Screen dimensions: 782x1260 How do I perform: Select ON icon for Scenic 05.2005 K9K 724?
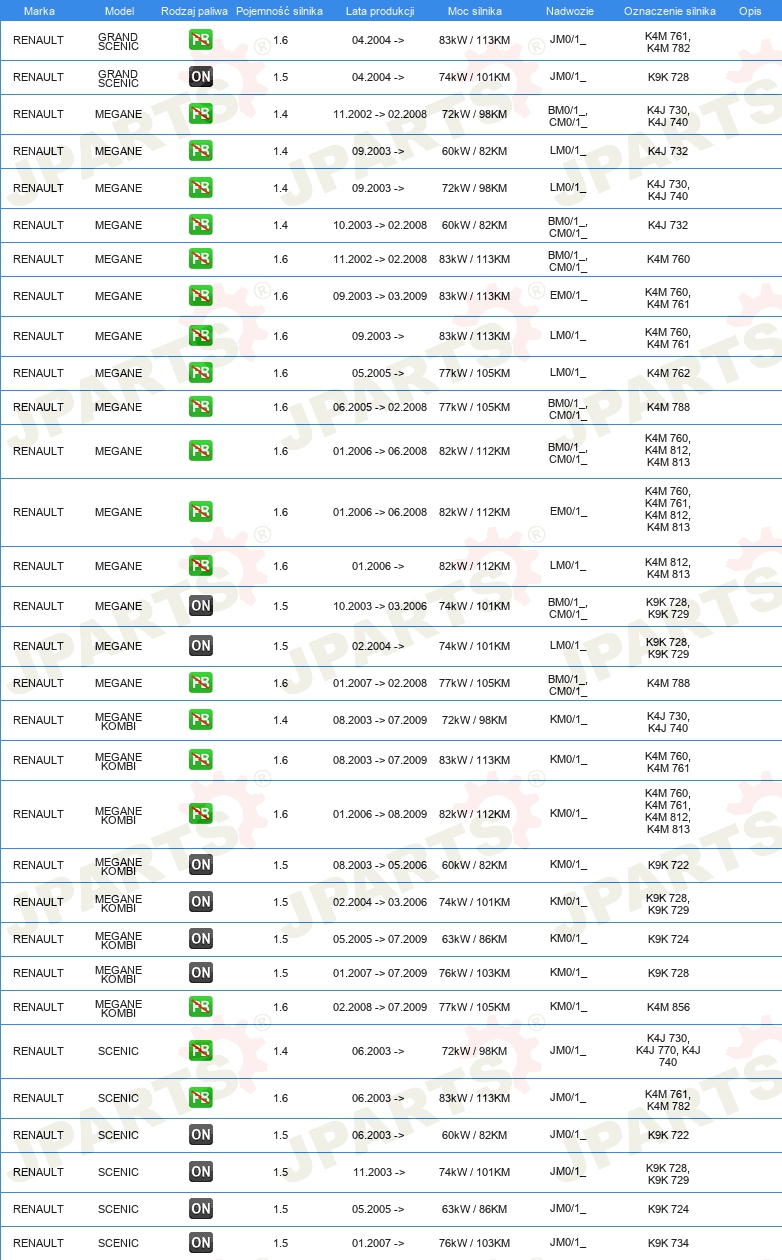tap(200, 1209)
